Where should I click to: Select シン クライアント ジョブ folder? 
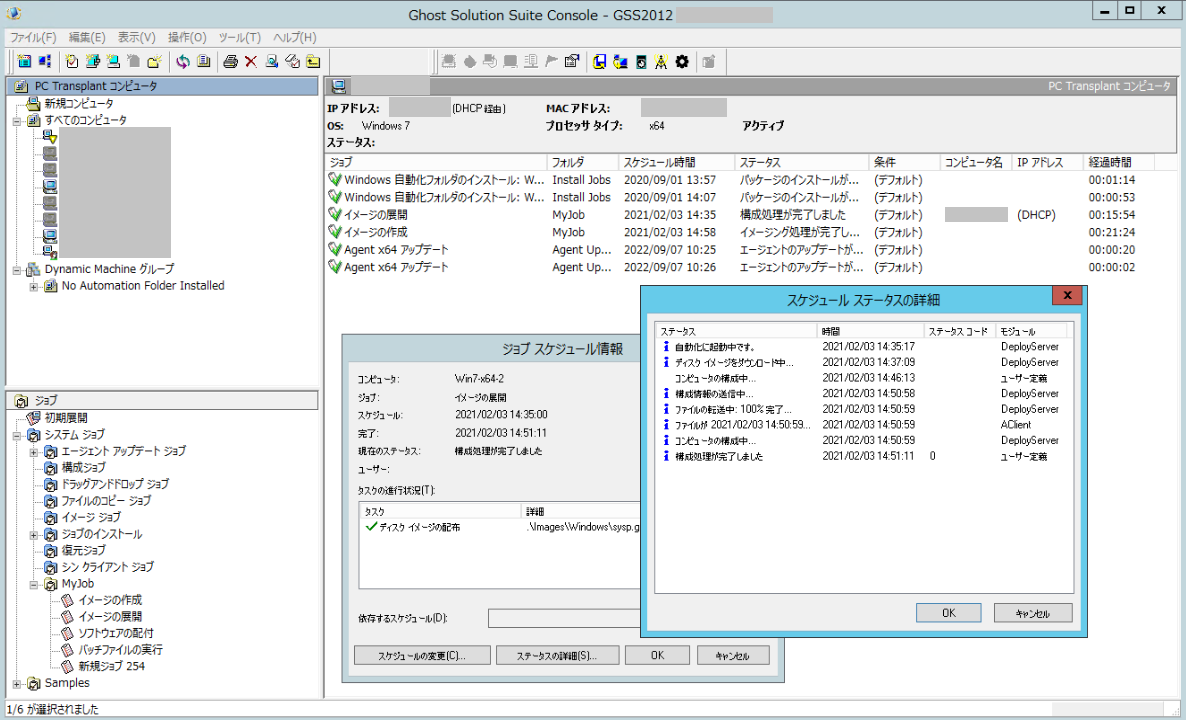[x=107, y=567]
